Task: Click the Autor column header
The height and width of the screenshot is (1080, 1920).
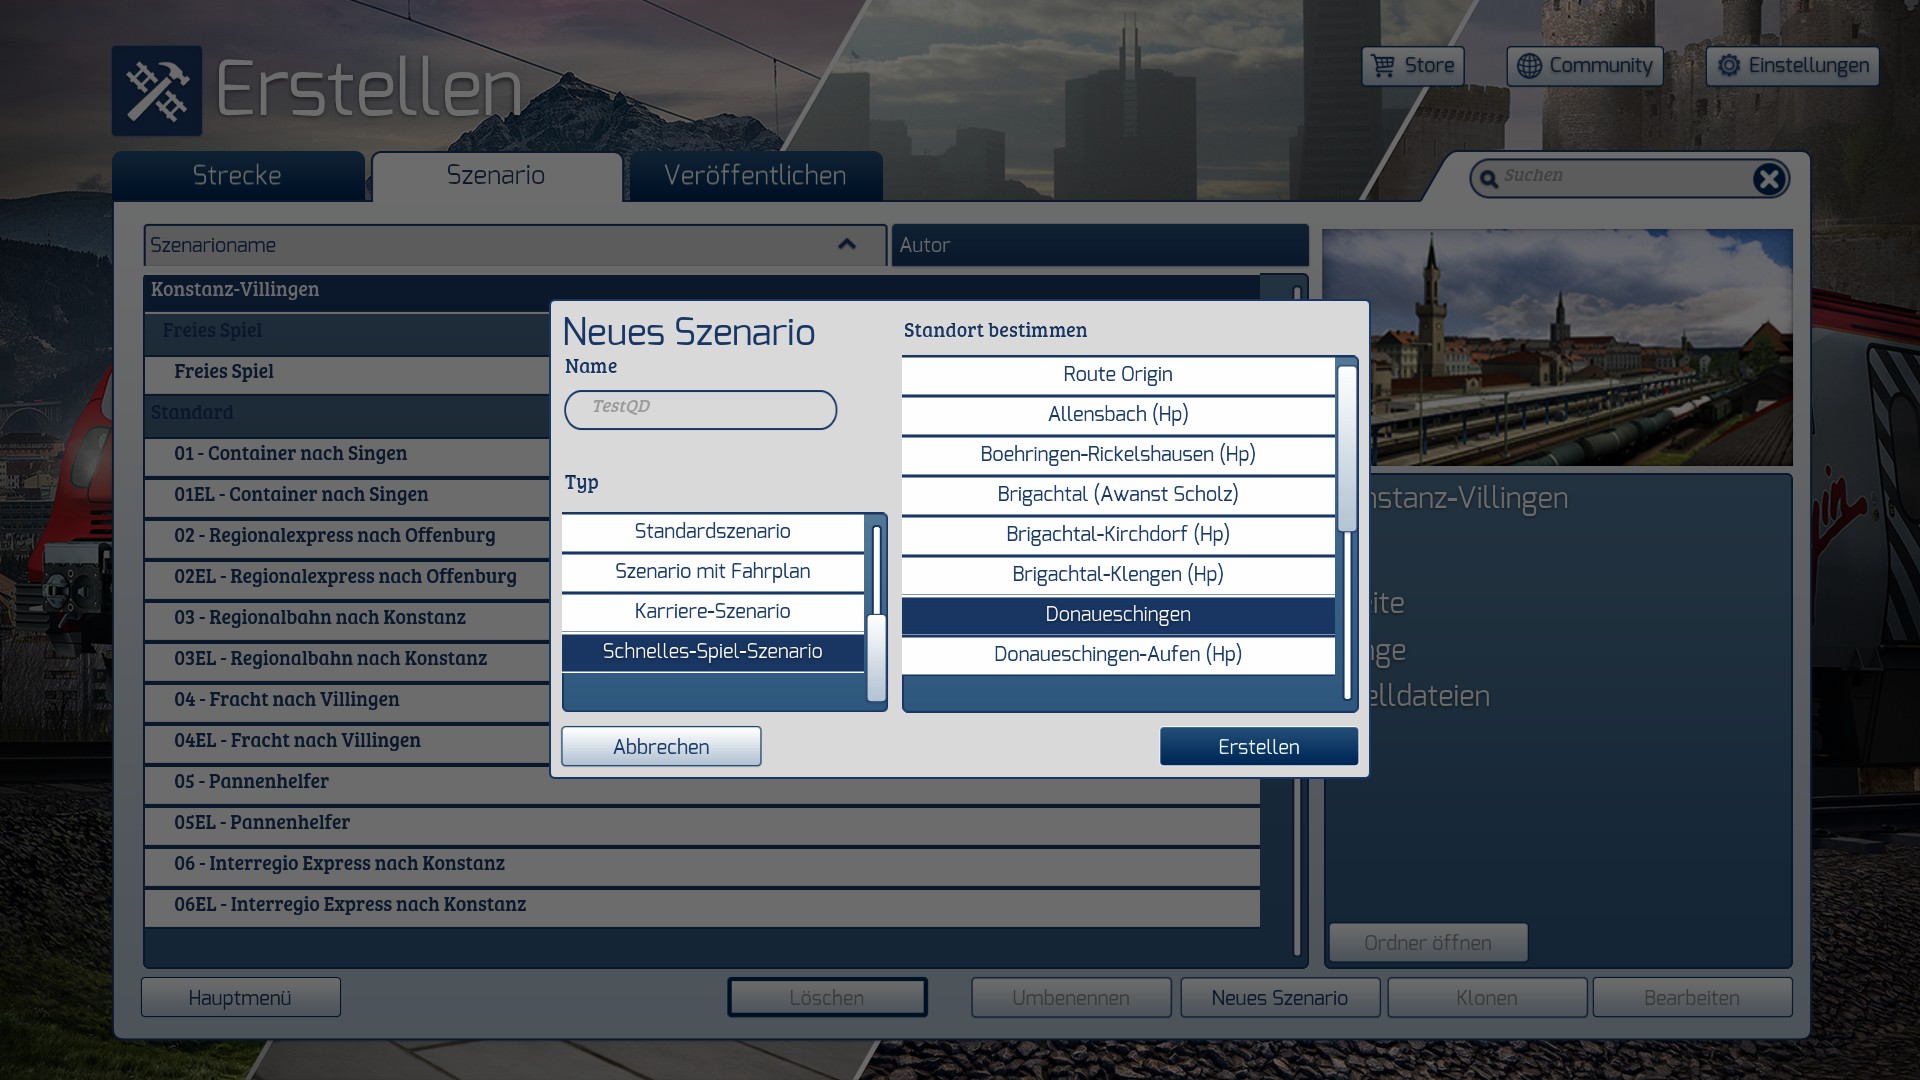Action: click(1099, 245)
